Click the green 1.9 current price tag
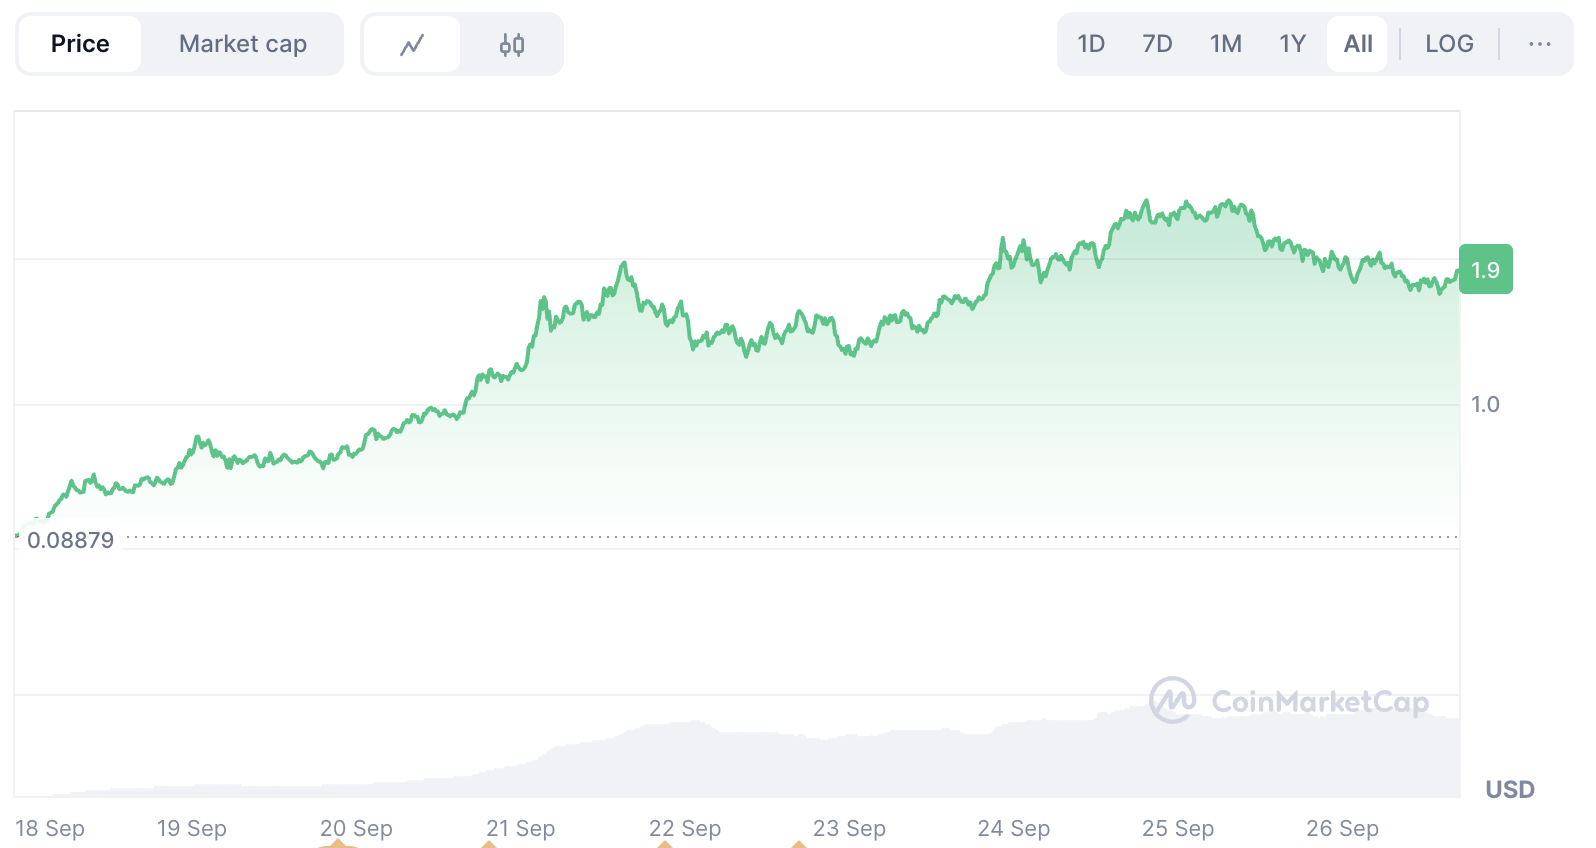The height and width of the screenshot is (848, 1596). [x=1485, y=269]
